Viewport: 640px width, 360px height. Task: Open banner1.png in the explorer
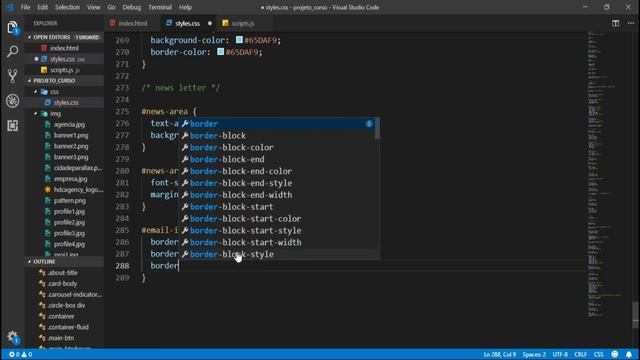pyautogui.click(x=64, y=135)
